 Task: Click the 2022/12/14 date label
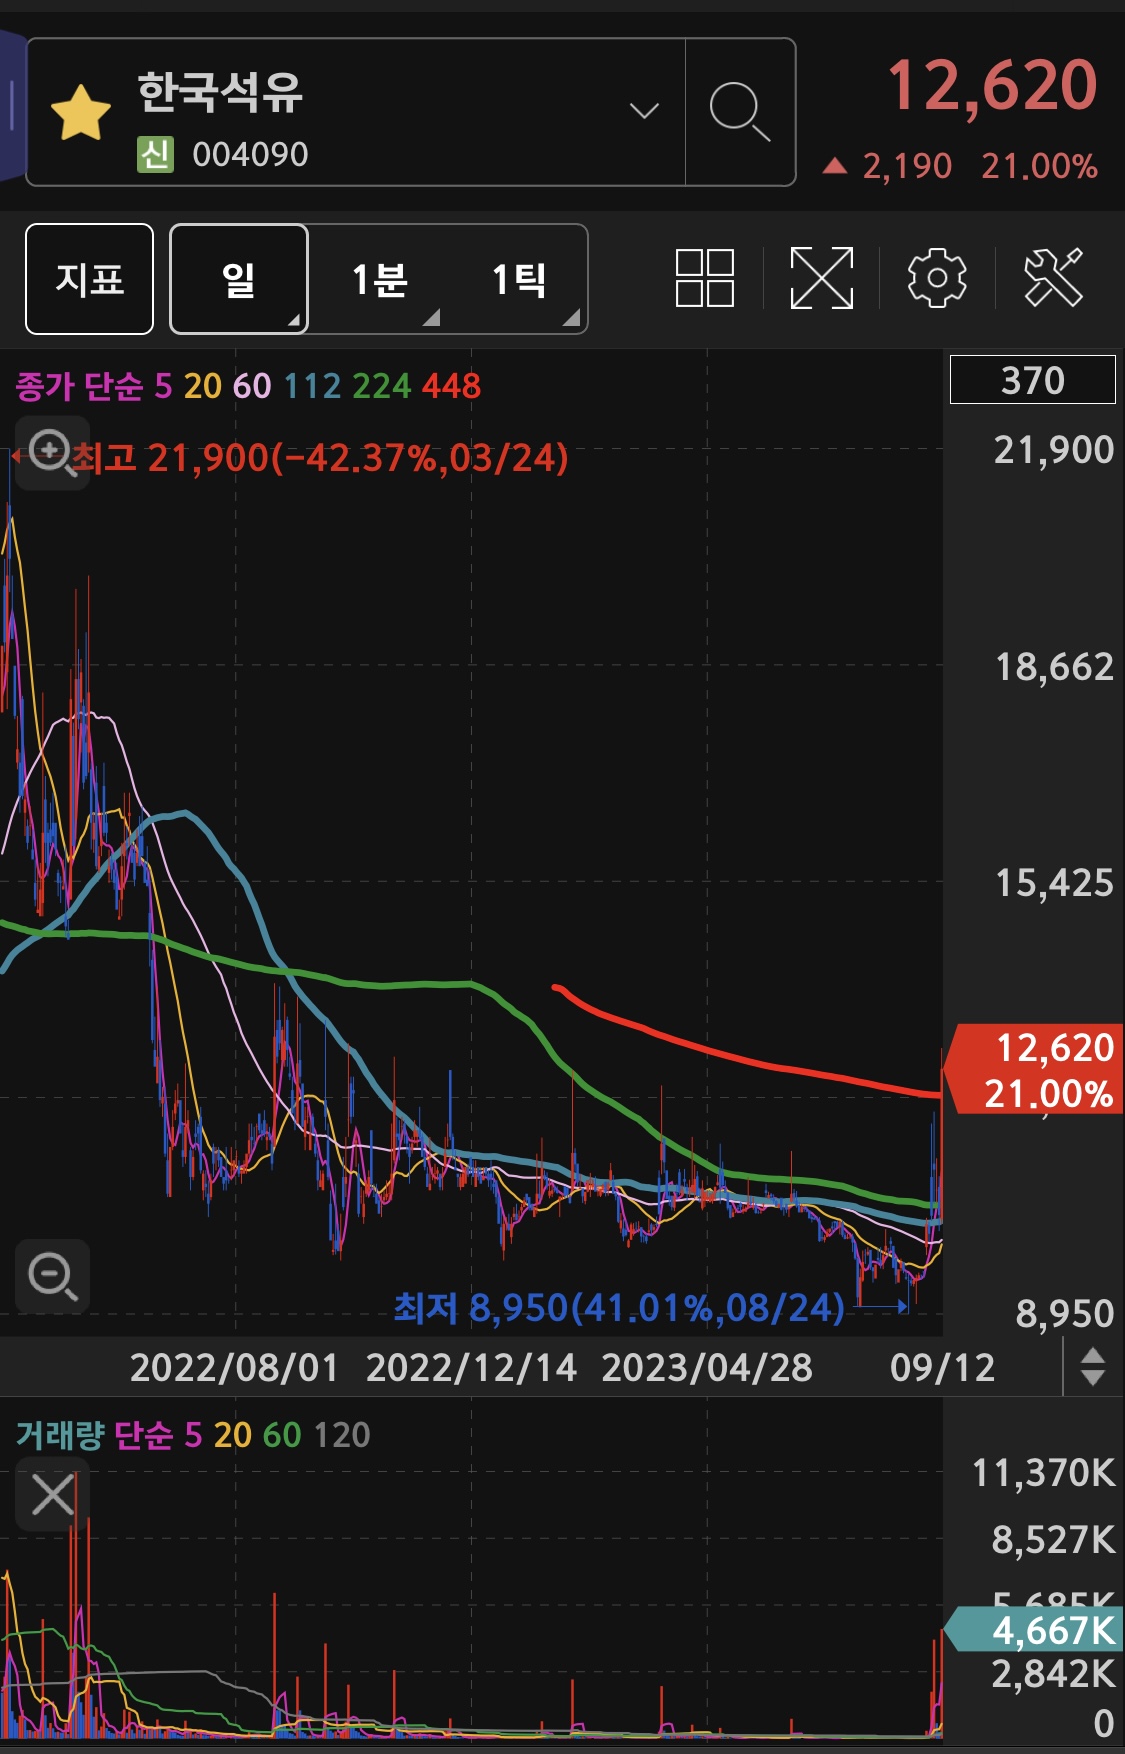coord(471,1367)
